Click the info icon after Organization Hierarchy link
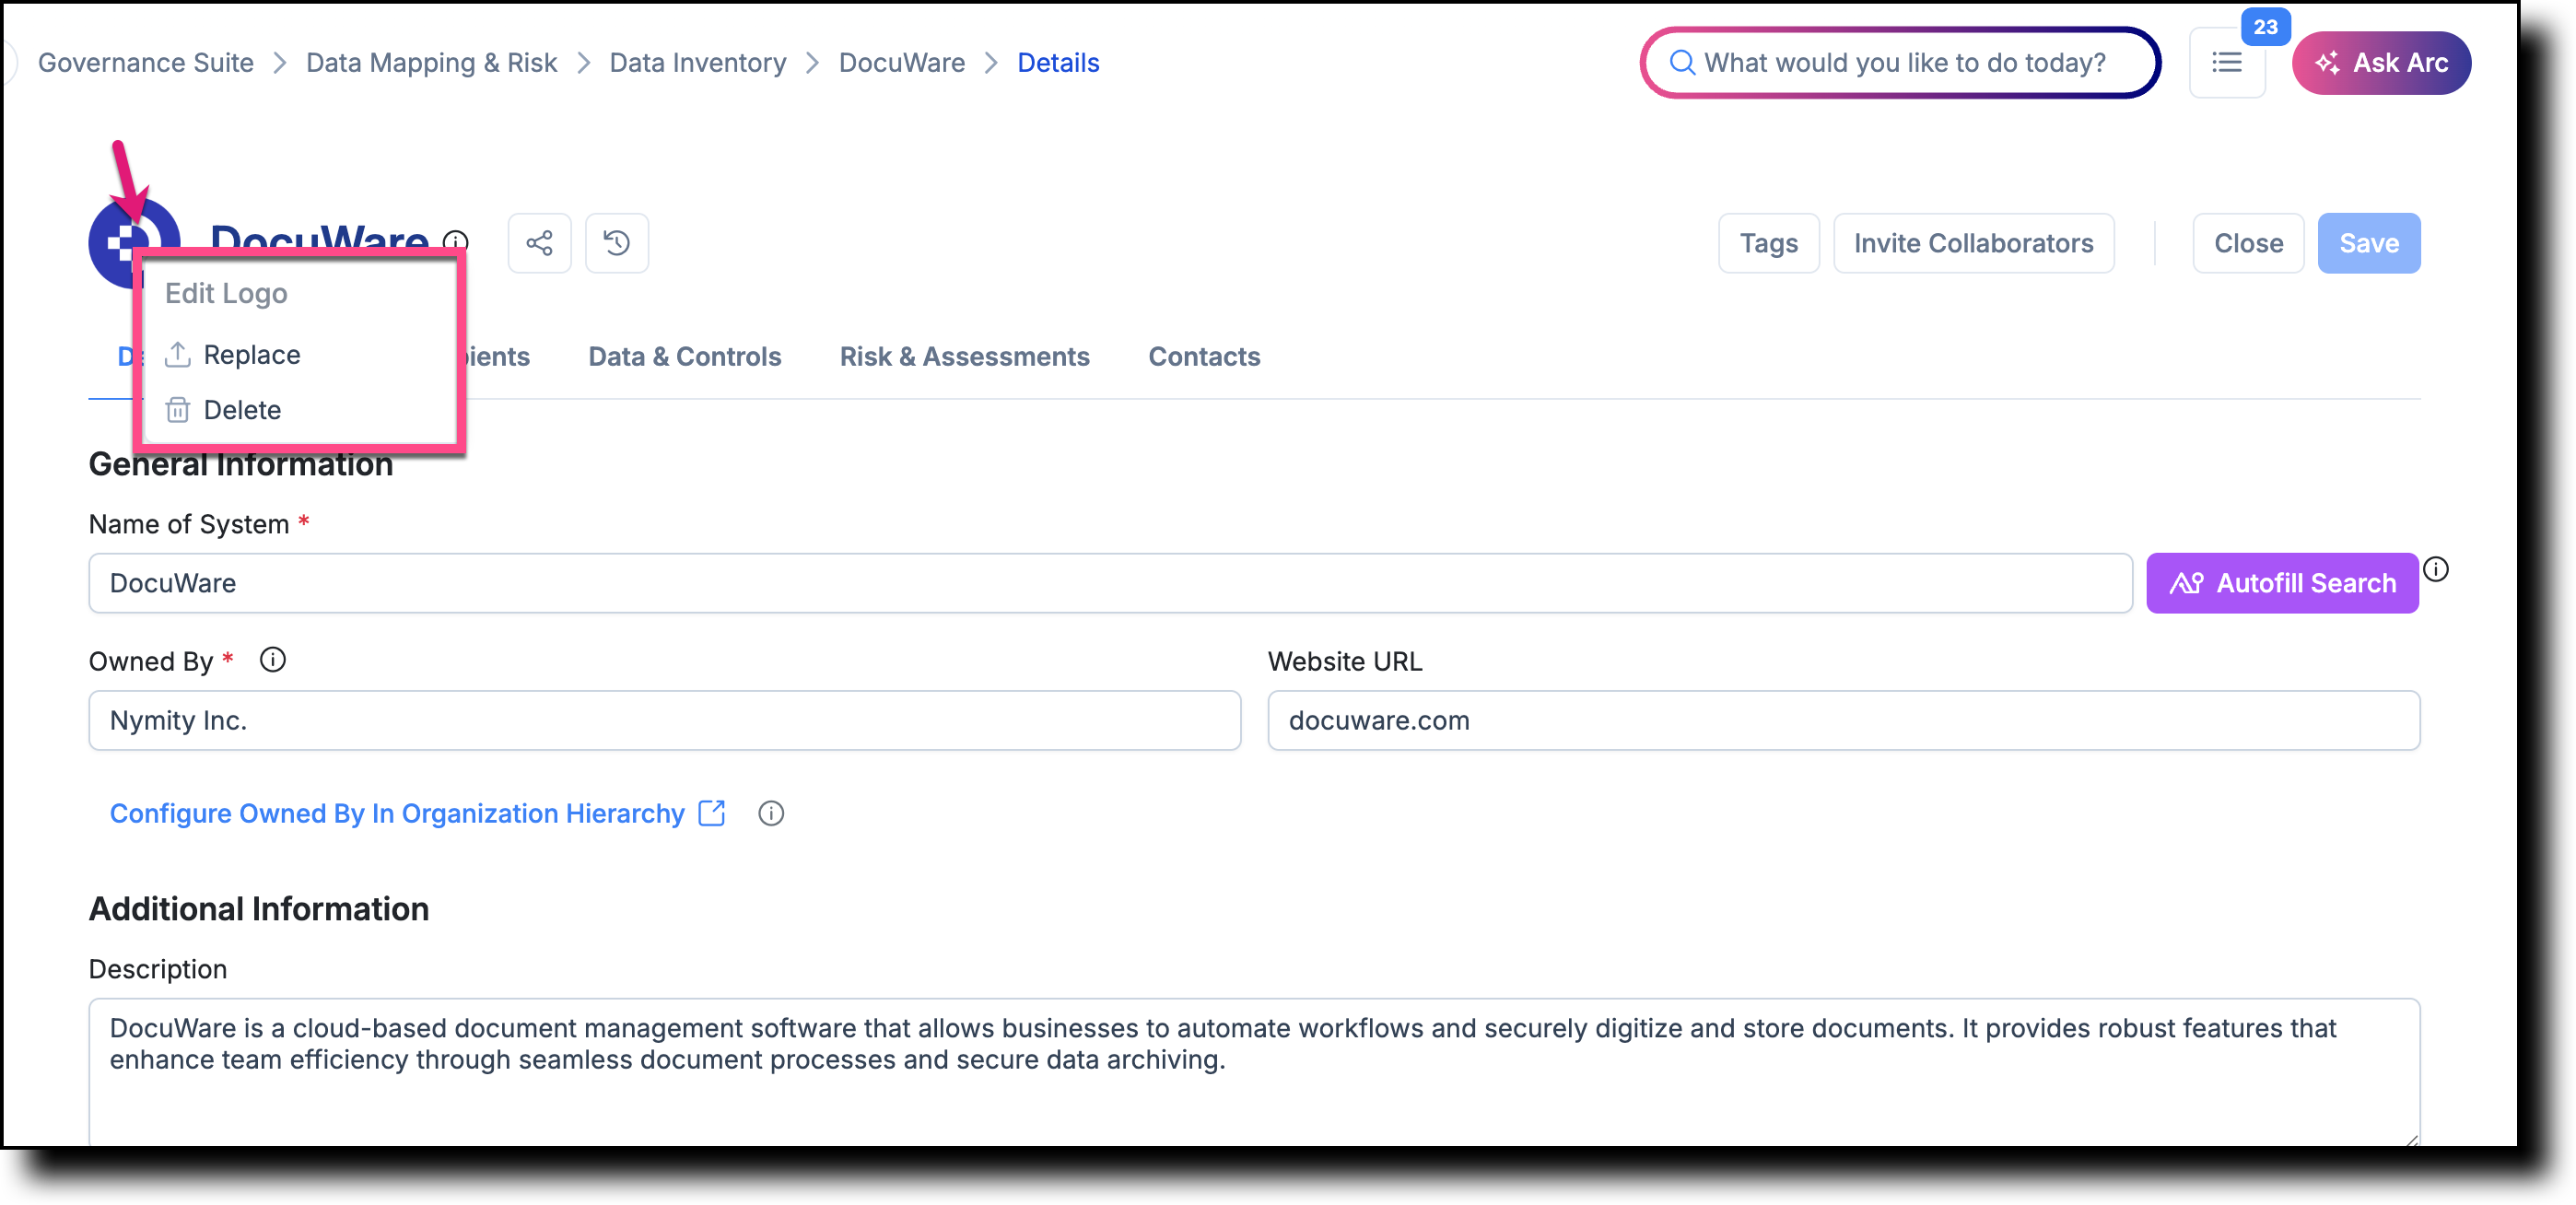Image resolution: width=2576 pixels, height=1205 pixels. click(770, 813)
